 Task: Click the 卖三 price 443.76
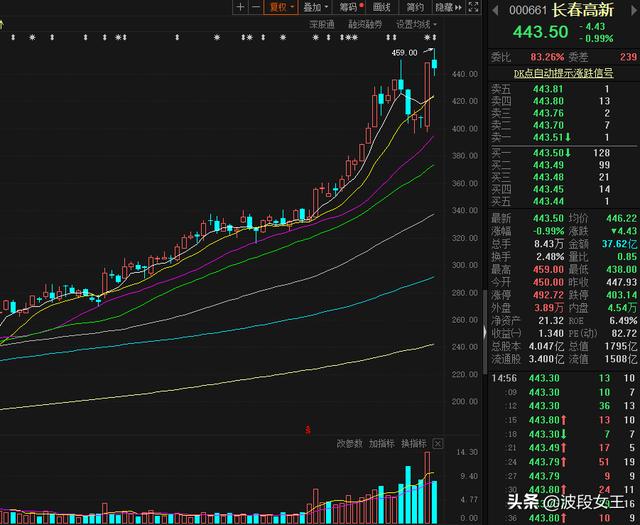[548, 113]
